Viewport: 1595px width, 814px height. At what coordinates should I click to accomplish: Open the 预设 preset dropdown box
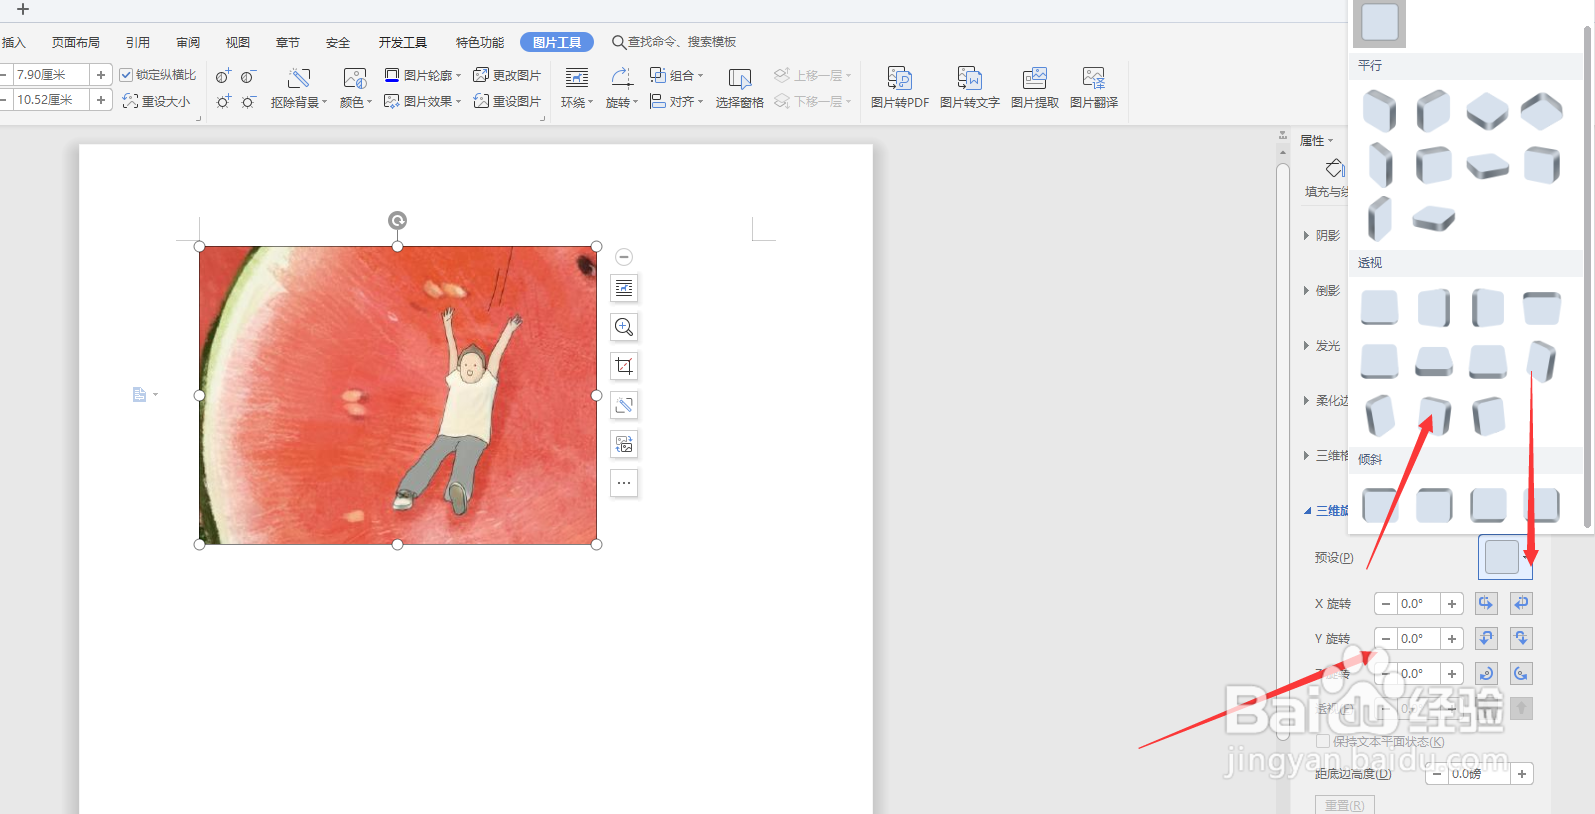[x=1505, y=557]
